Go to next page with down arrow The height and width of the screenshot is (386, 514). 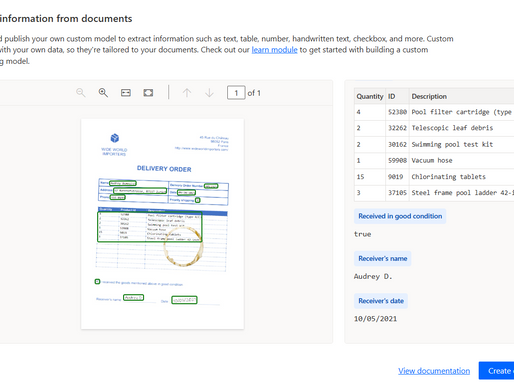209,93
